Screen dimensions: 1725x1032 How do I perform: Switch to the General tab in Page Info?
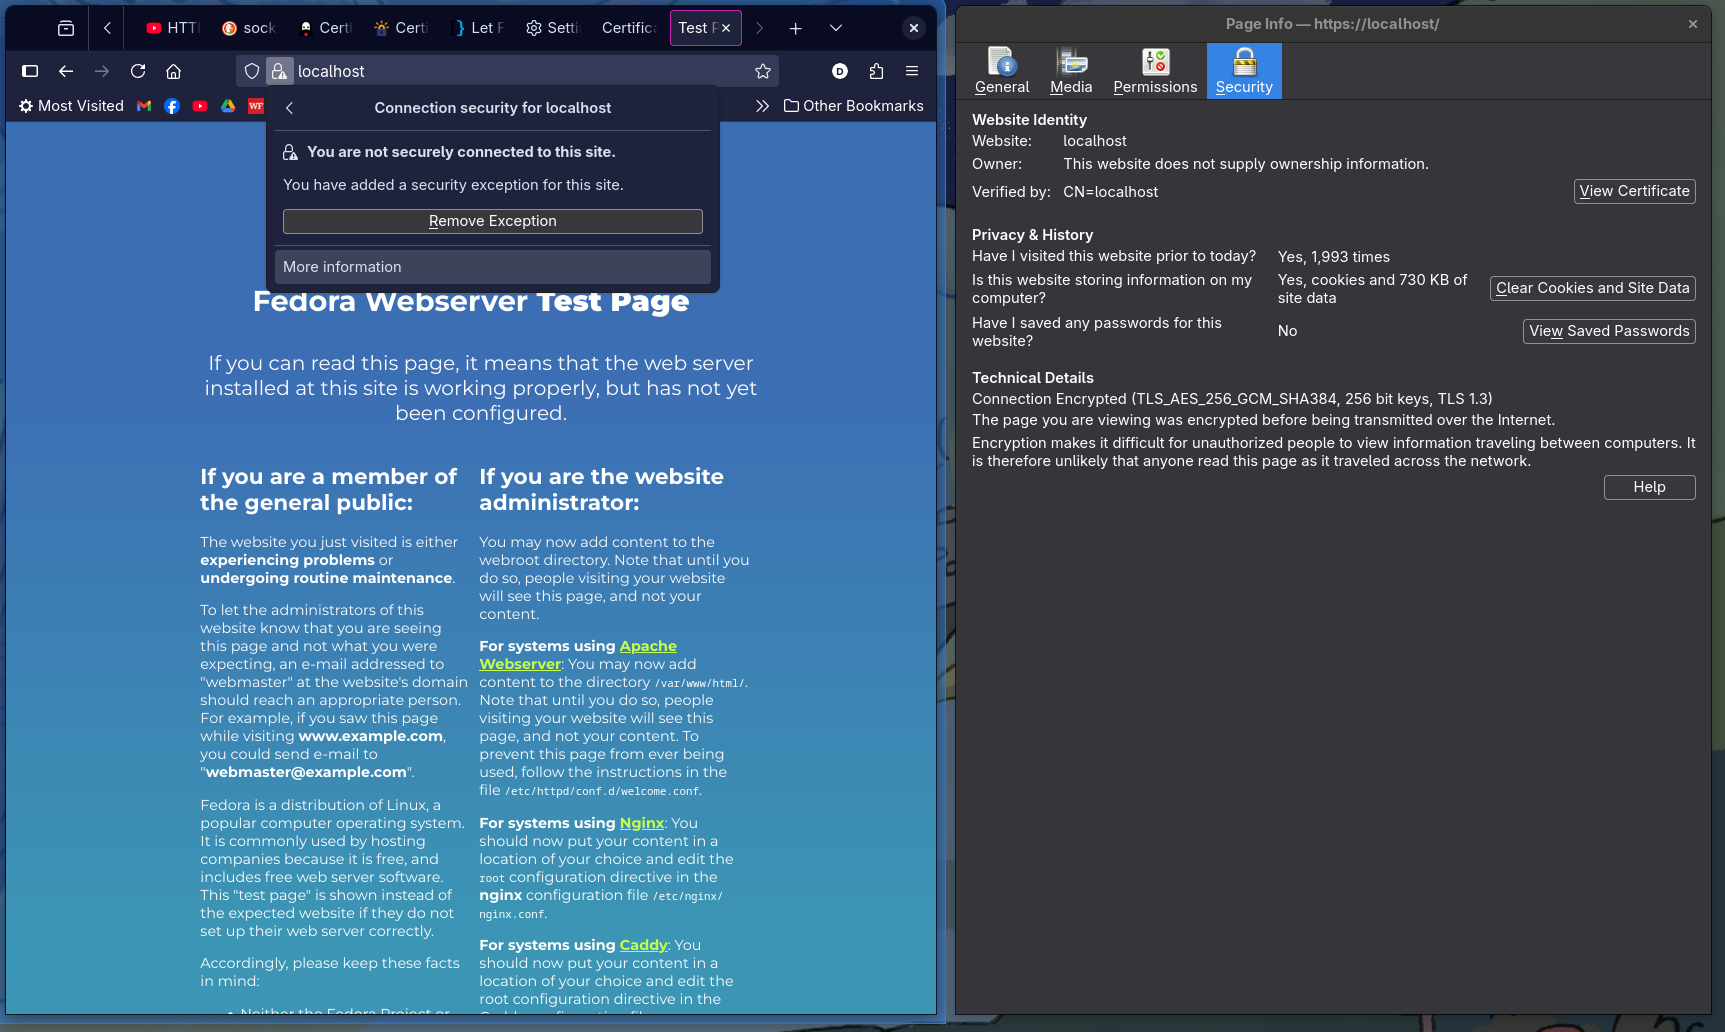[1002, 71]
